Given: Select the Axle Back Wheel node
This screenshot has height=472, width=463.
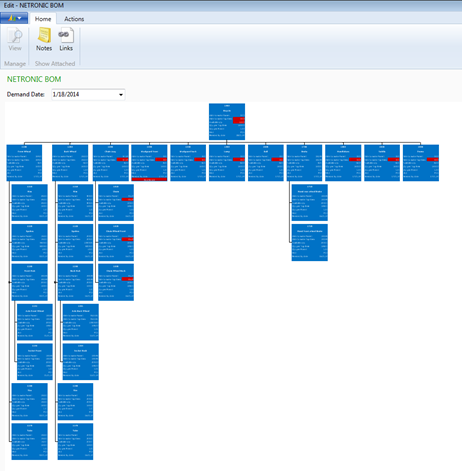Looking at the screenshot, I should pos(81,322).
